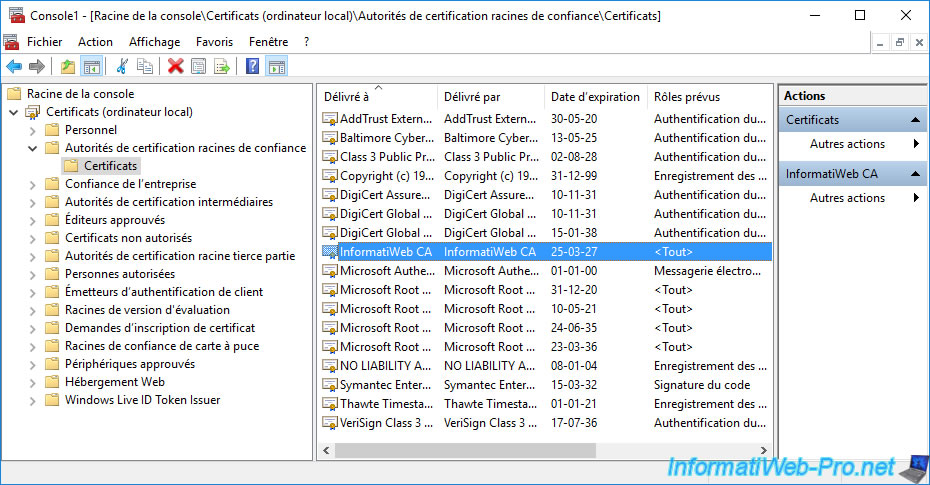Image resolution: width=930 pixels, height=485 pixels.
Task: Expand Personnes autorisées tree node
Action: coord(33,275)
